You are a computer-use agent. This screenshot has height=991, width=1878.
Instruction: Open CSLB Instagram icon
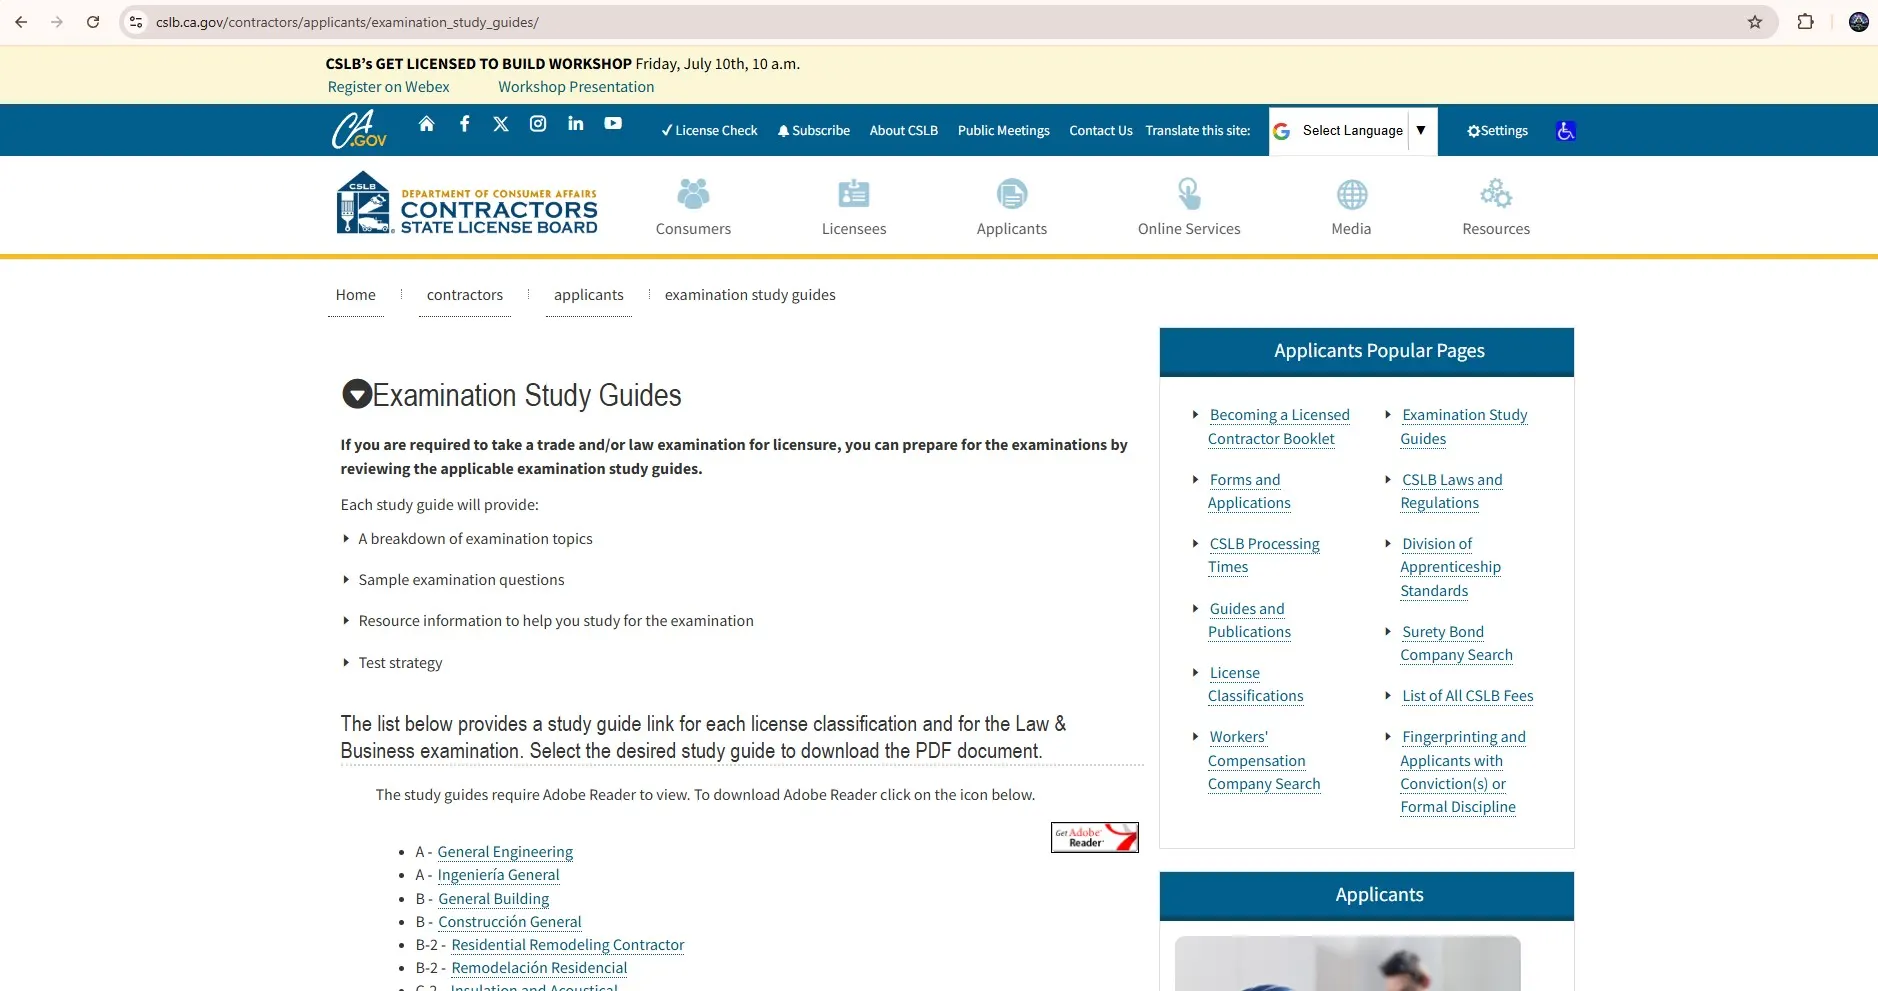pyautogui.click(x=538, y=124)
